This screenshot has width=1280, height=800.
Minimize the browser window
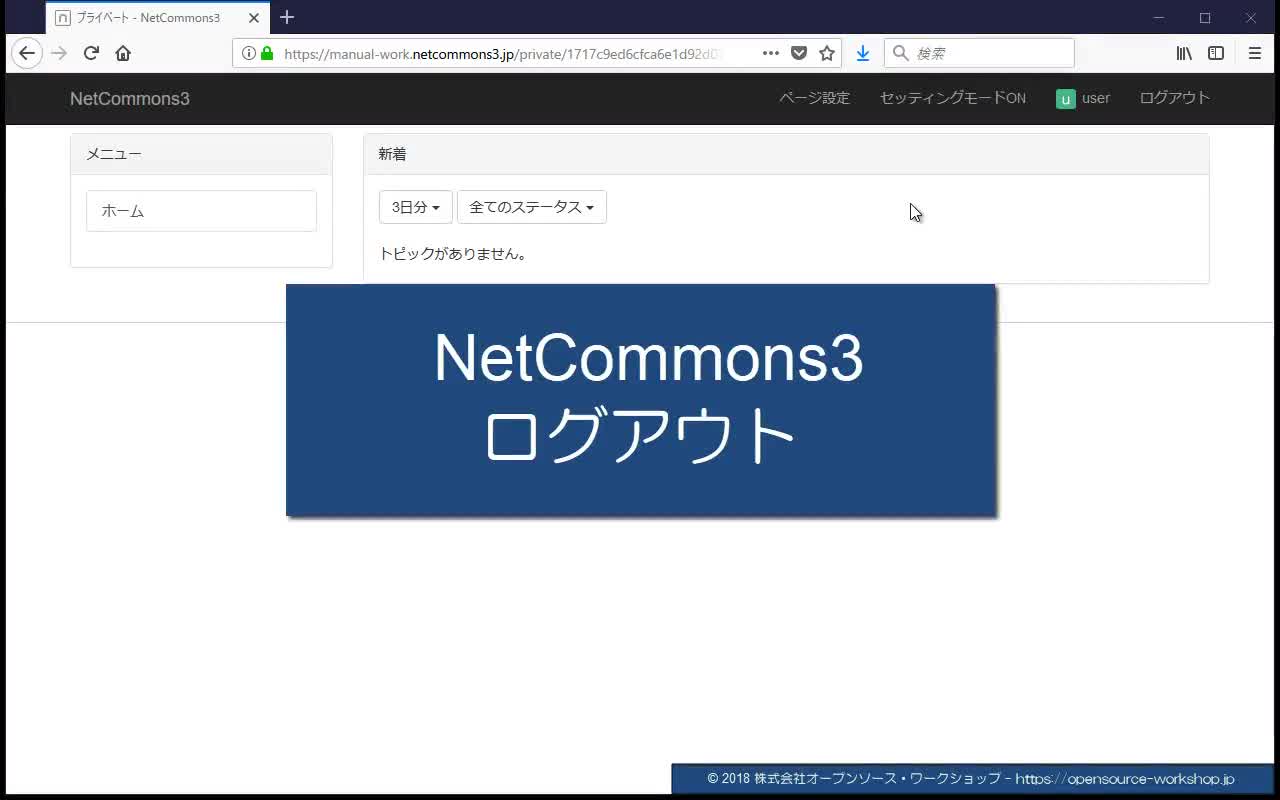click(x=1159, y=18)
